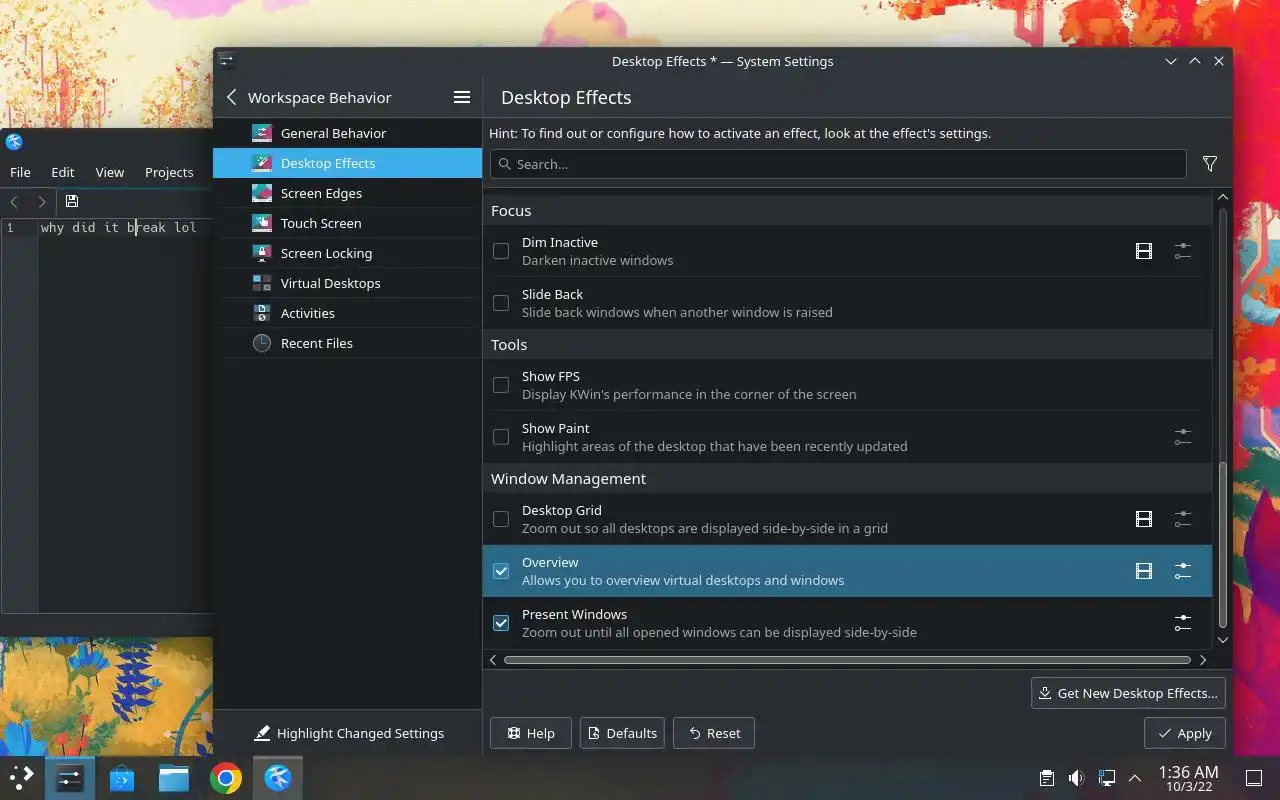Focus the effects Search field

click(x=838, y=164)
